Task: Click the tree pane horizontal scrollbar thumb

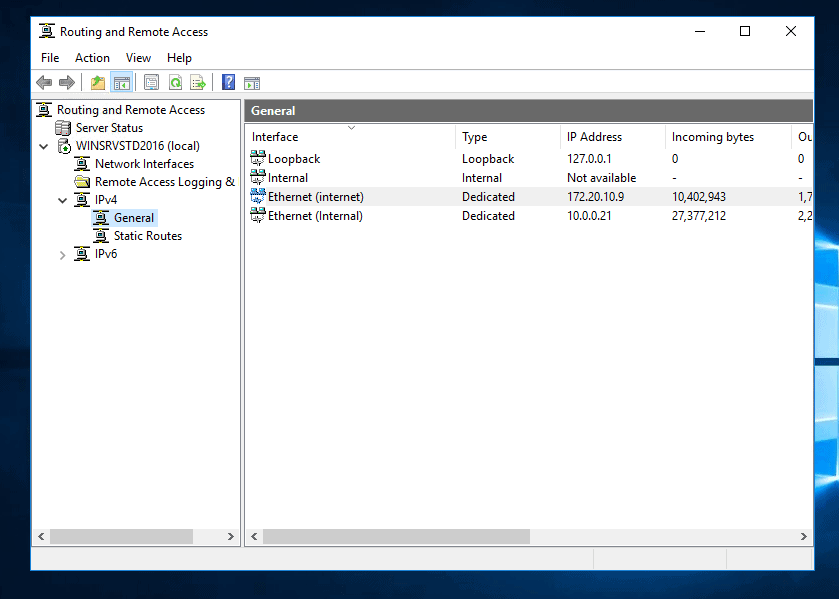Action: (121, 536)
